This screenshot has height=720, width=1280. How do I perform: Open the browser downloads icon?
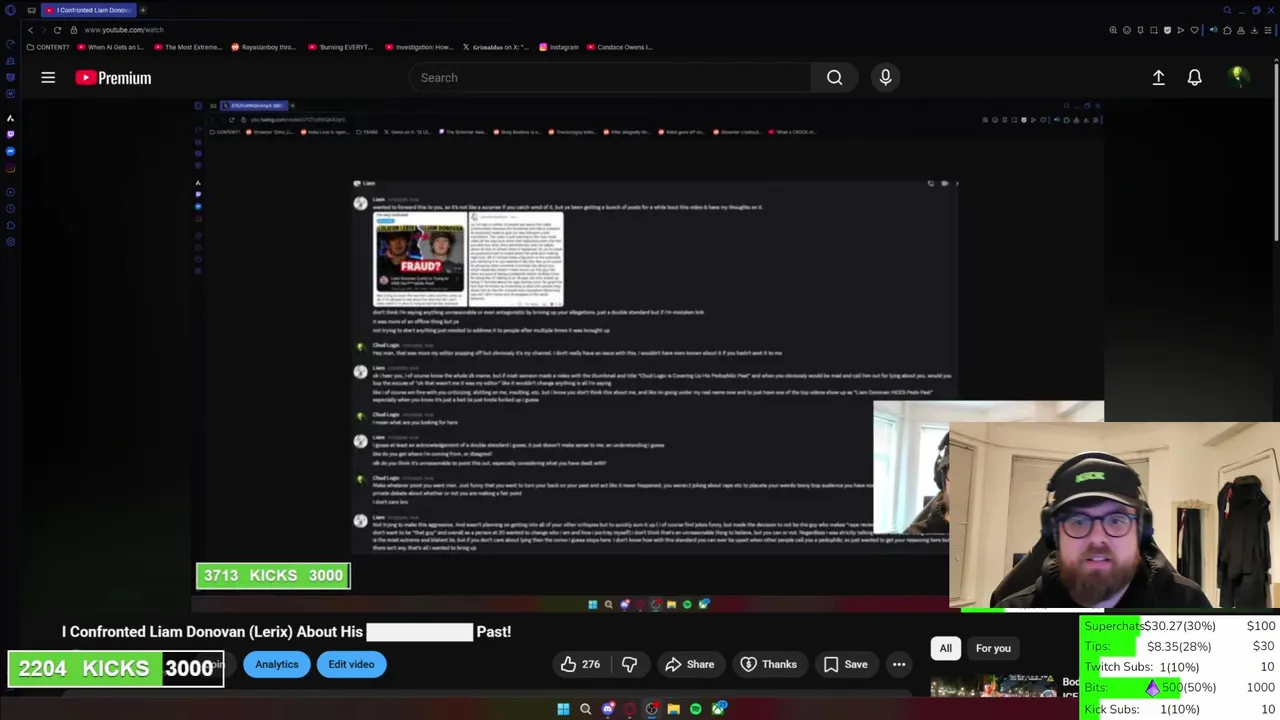[x=1254, y=30]
